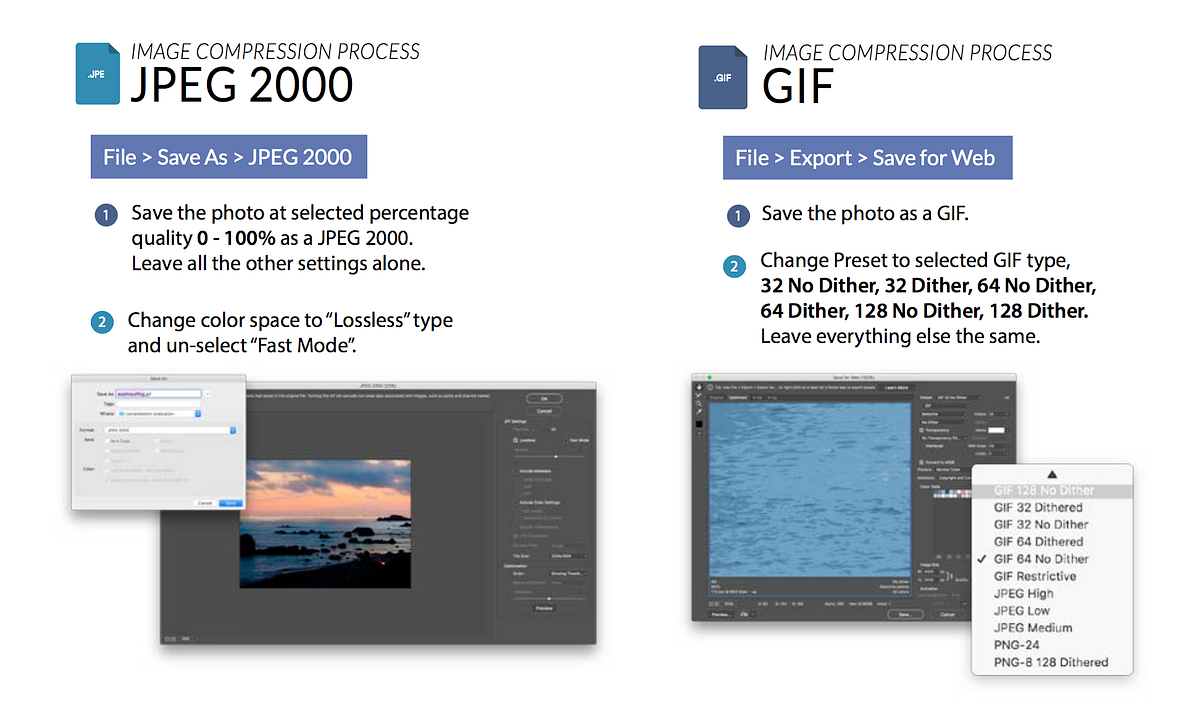Viewport: 1200px width, 712px height.
Task: Click the sunset photo preview in JPEG 2000
Action: pyautogui.click(x=325, y=523)
